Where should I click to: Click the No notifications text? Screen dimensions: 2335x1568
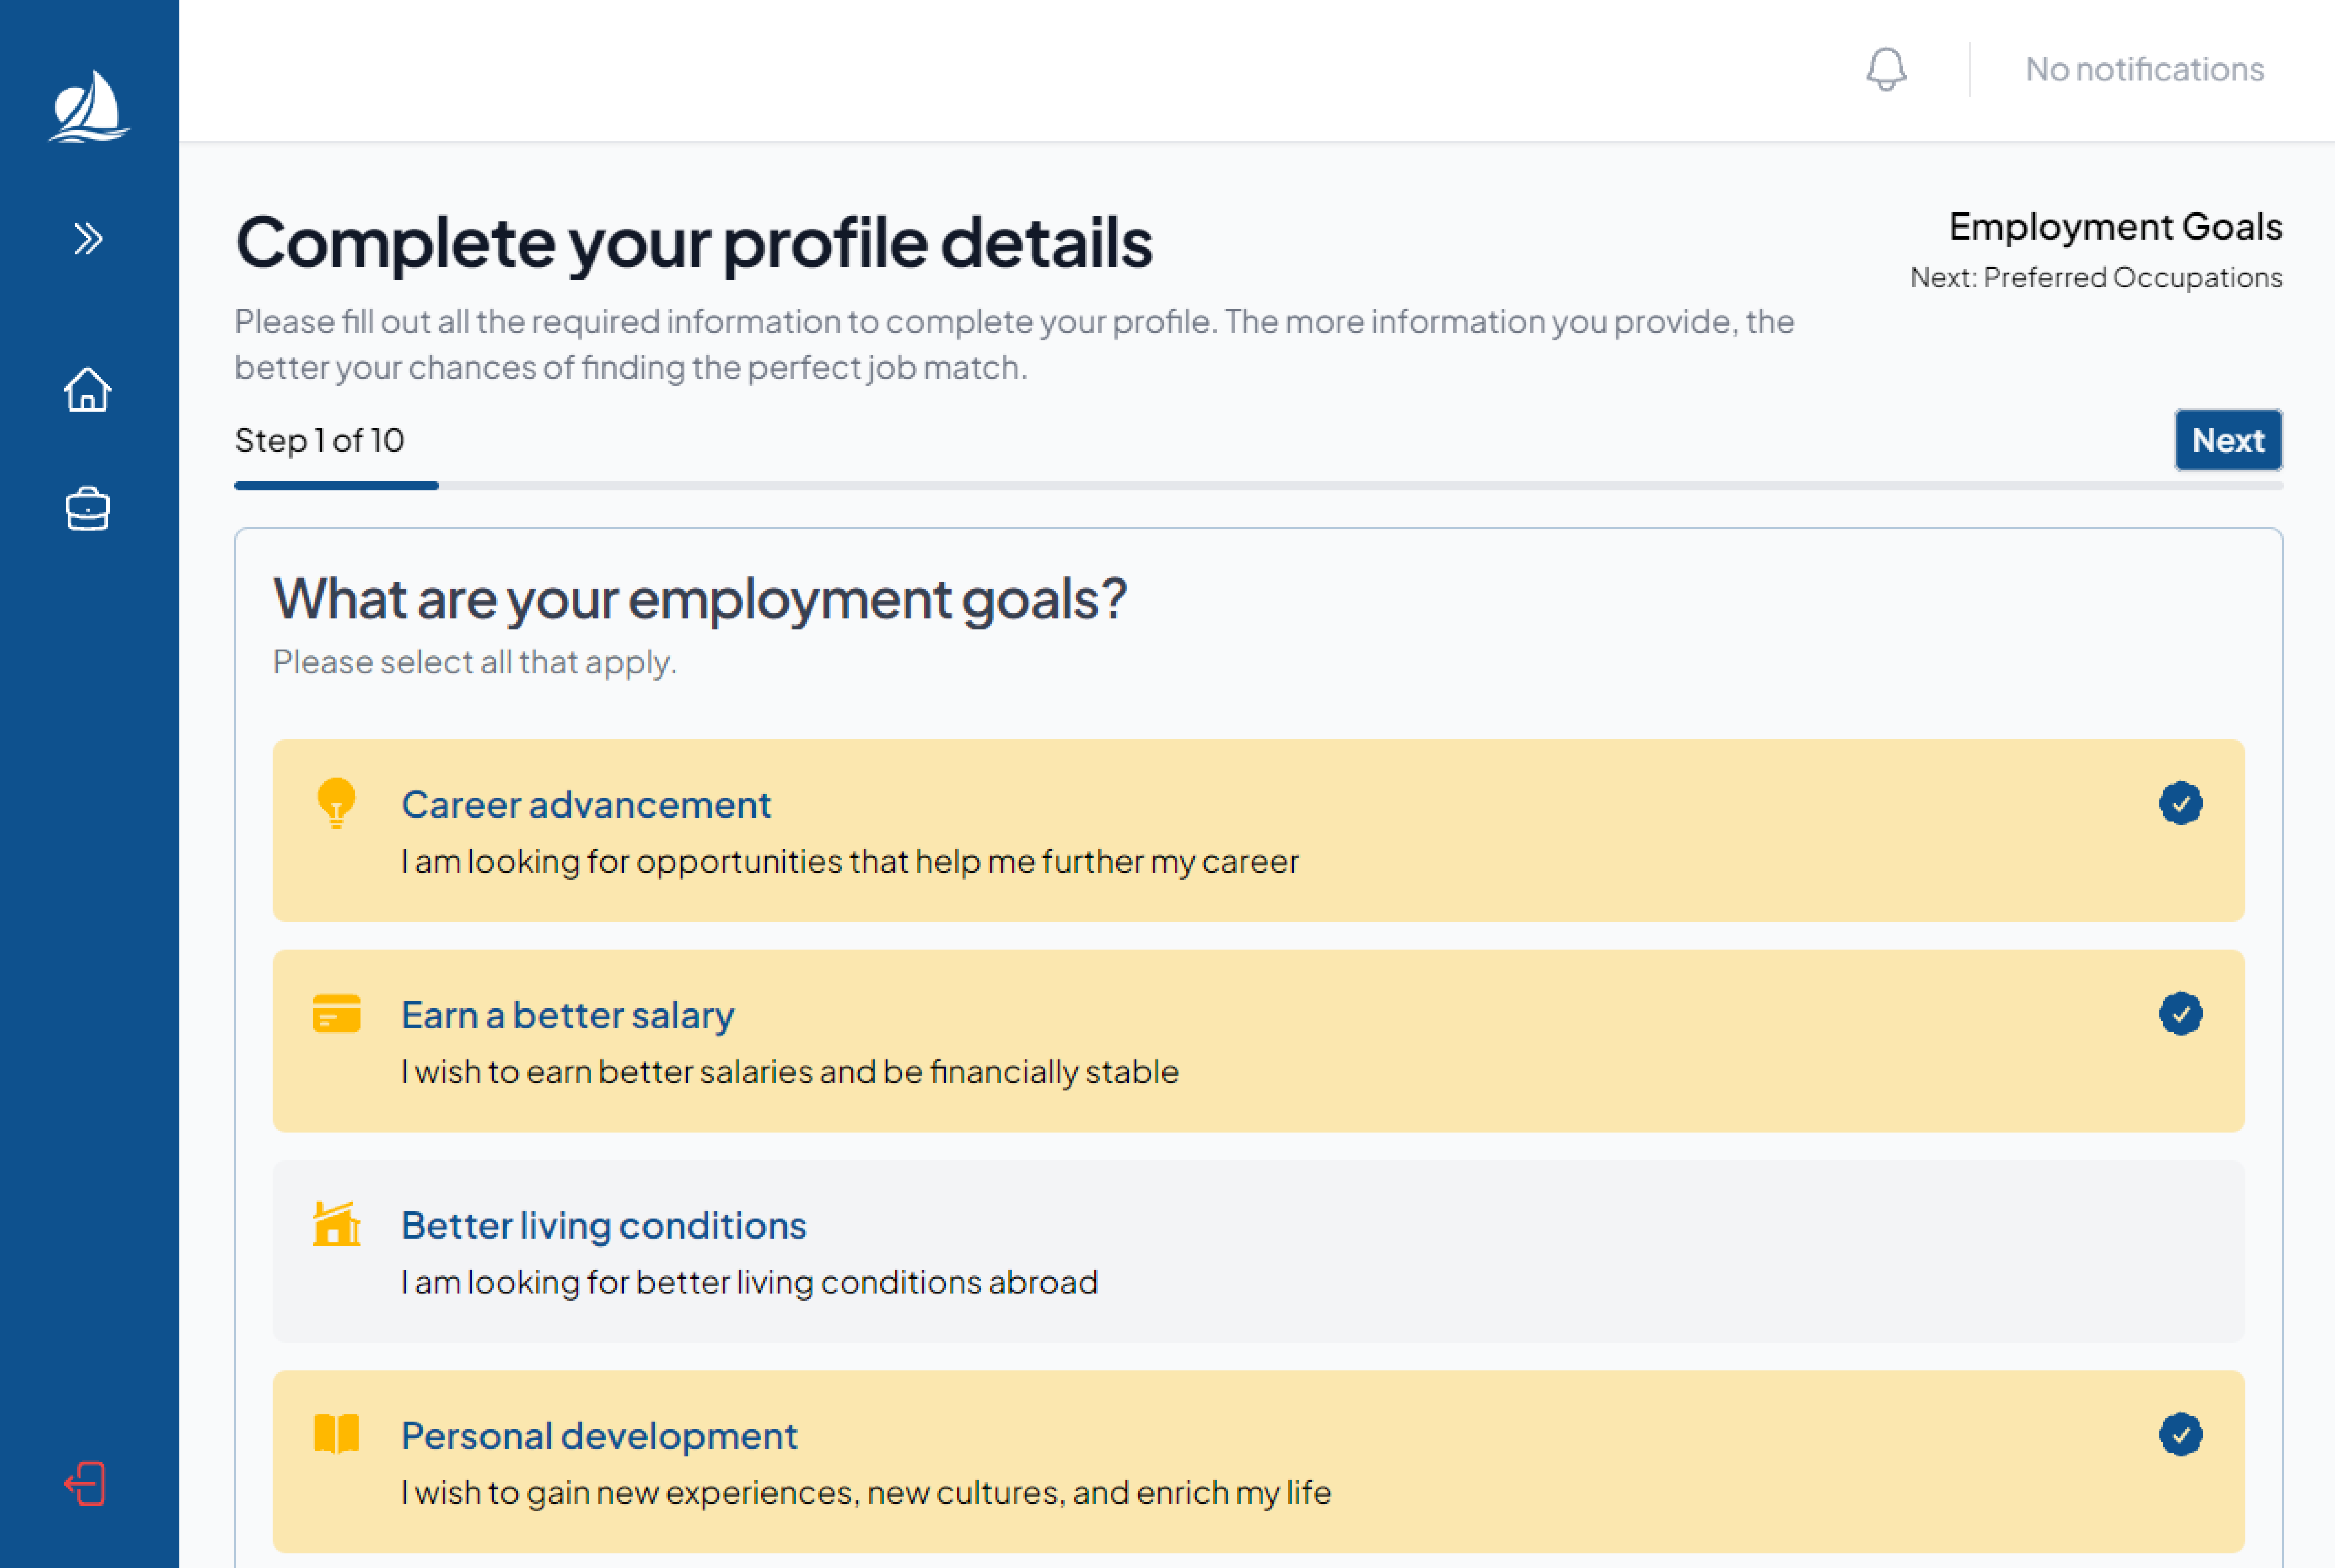coord(2144,69)
